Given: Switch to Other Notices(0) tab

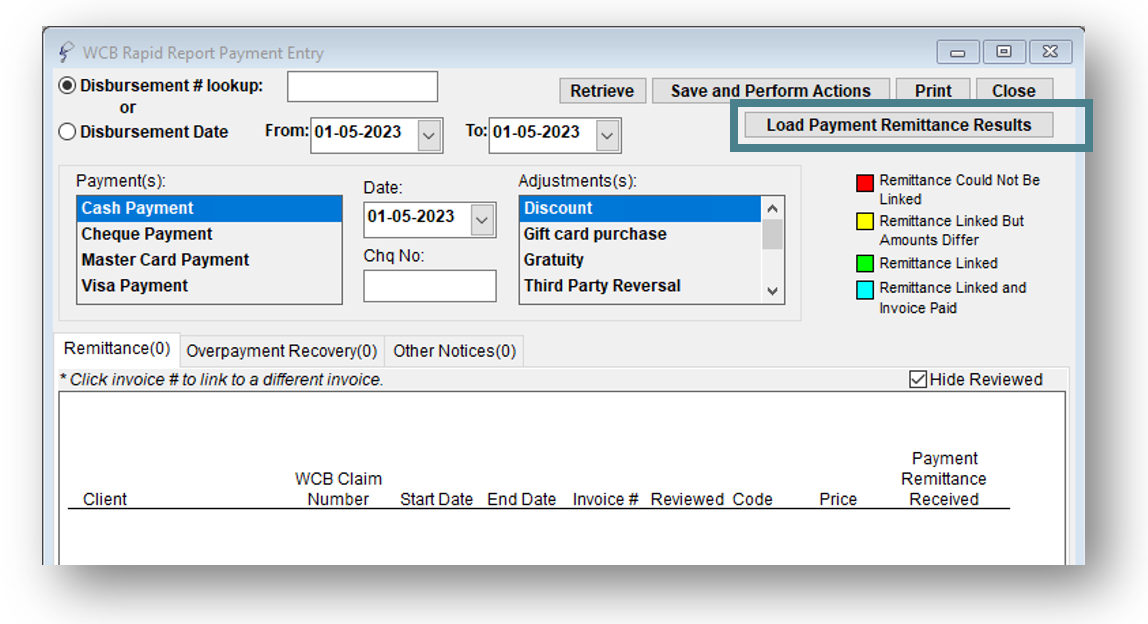Looking at the screenshot, I should tap(455, 352).
